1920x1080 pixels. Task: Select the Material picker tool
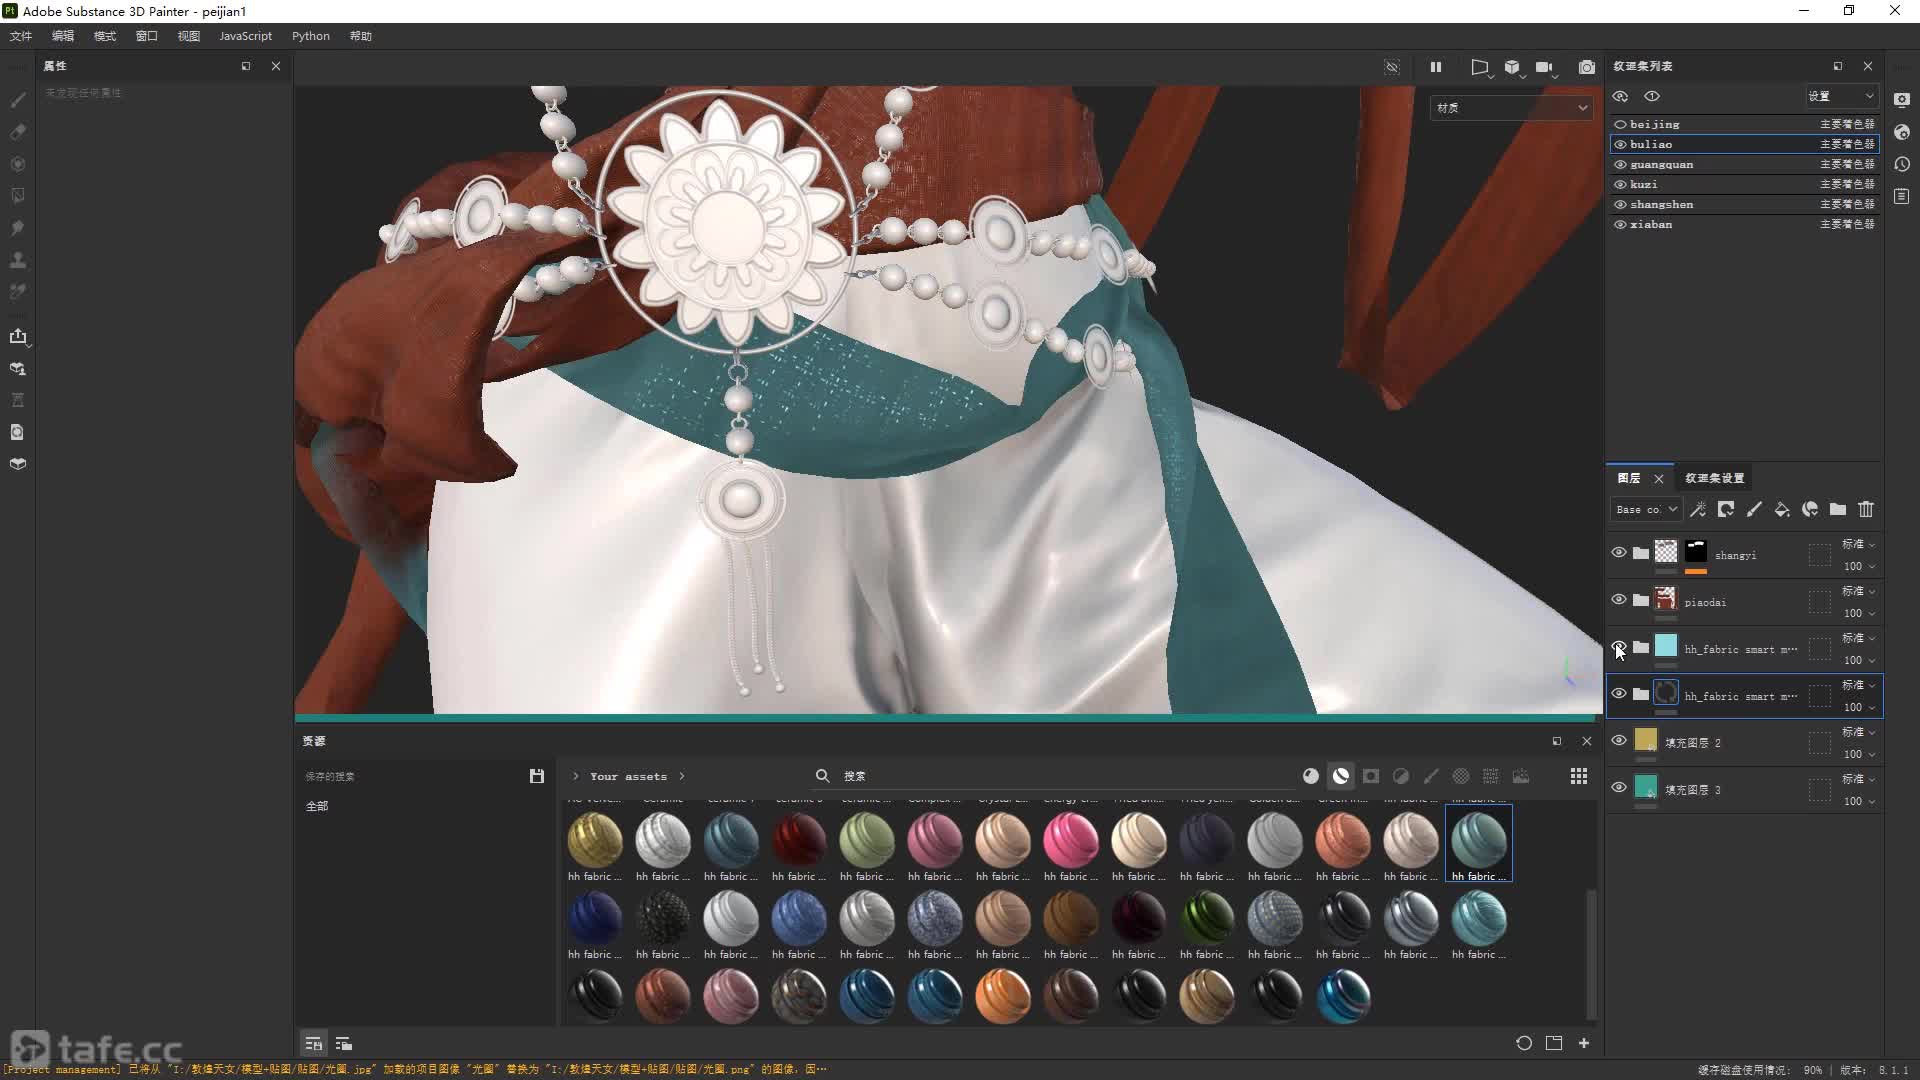pyautogui.click(x=18, y=292)
